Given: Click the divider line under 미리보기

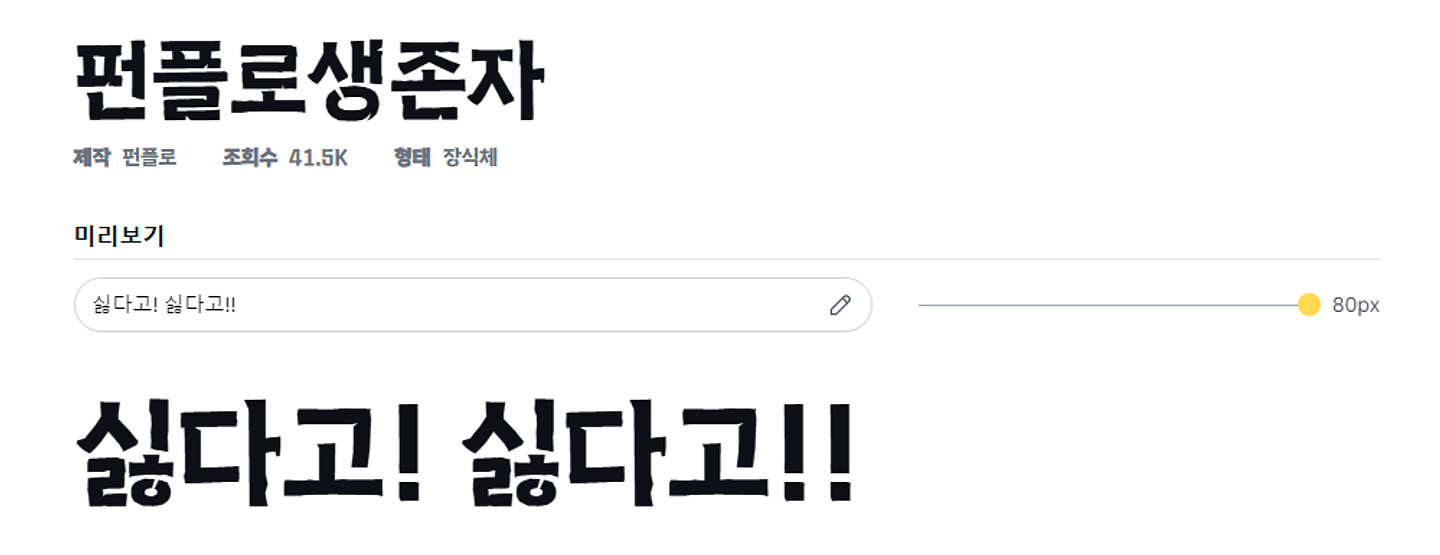Looking at the screenshot, I should [727, 259].
